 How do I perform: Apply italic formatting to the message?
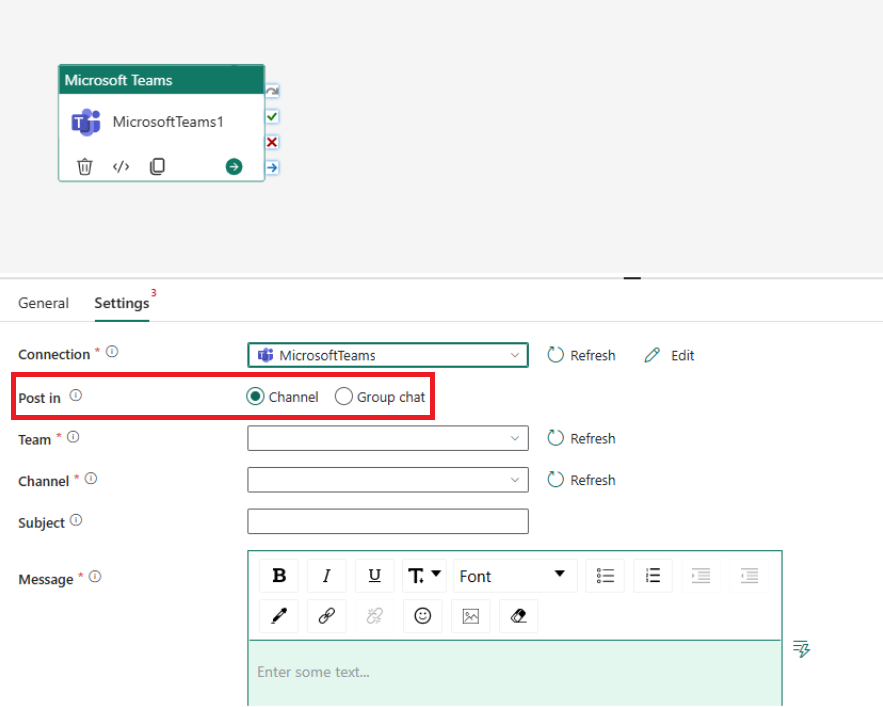pos(327,575)
